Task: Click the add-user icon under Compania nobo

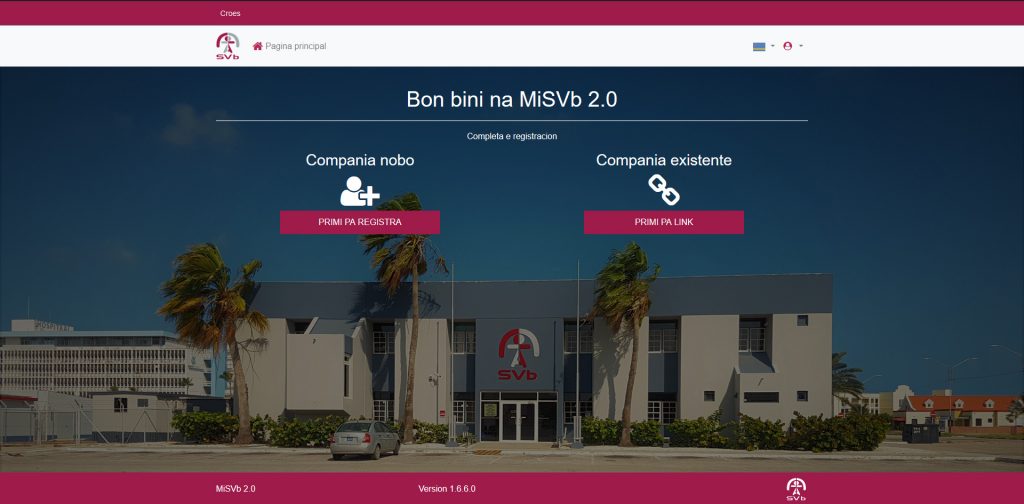Action: 360,191
